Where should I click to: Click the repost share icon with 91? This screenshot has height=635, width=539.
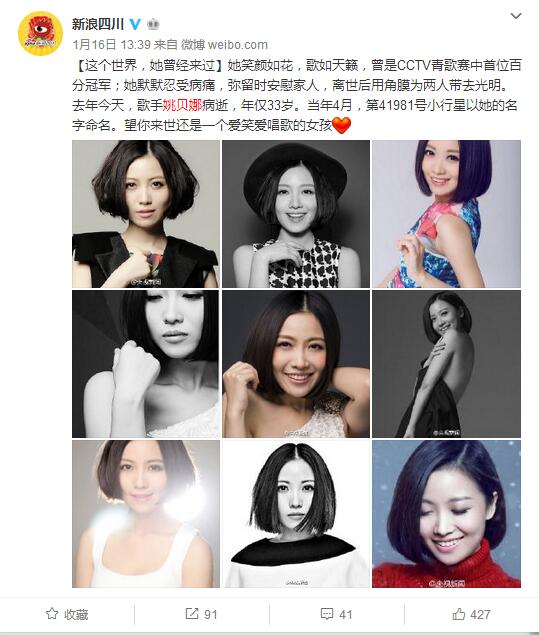click(192, 614)
